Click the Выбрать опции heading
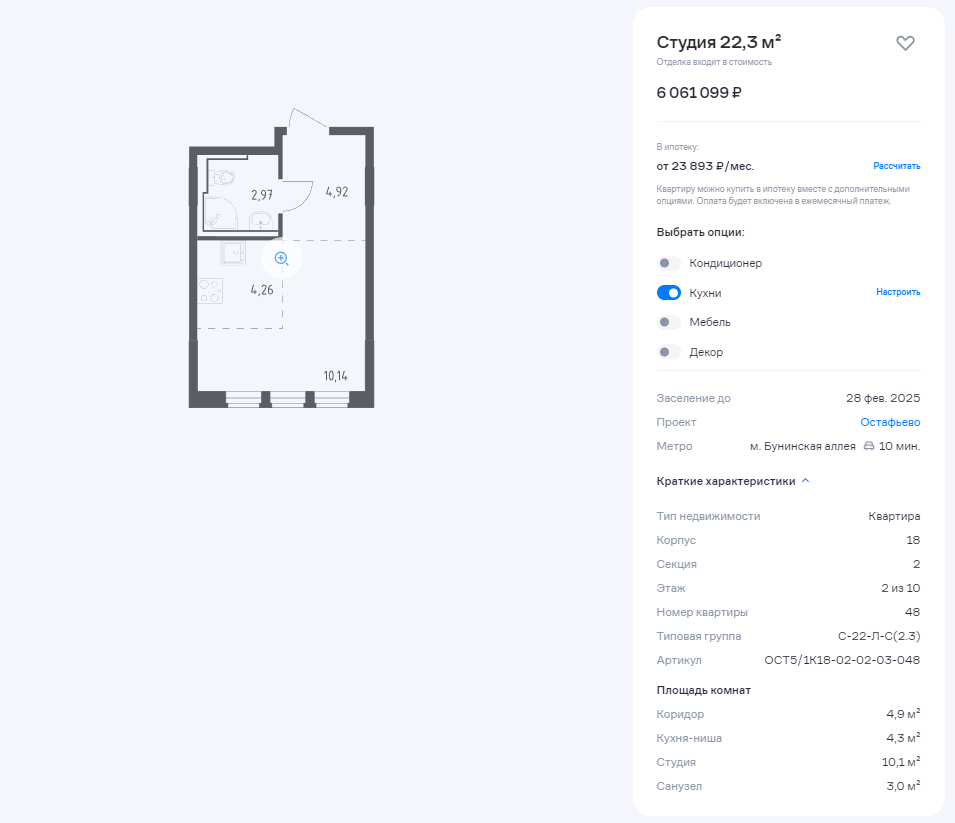955x823 pixels. point(700,232)
